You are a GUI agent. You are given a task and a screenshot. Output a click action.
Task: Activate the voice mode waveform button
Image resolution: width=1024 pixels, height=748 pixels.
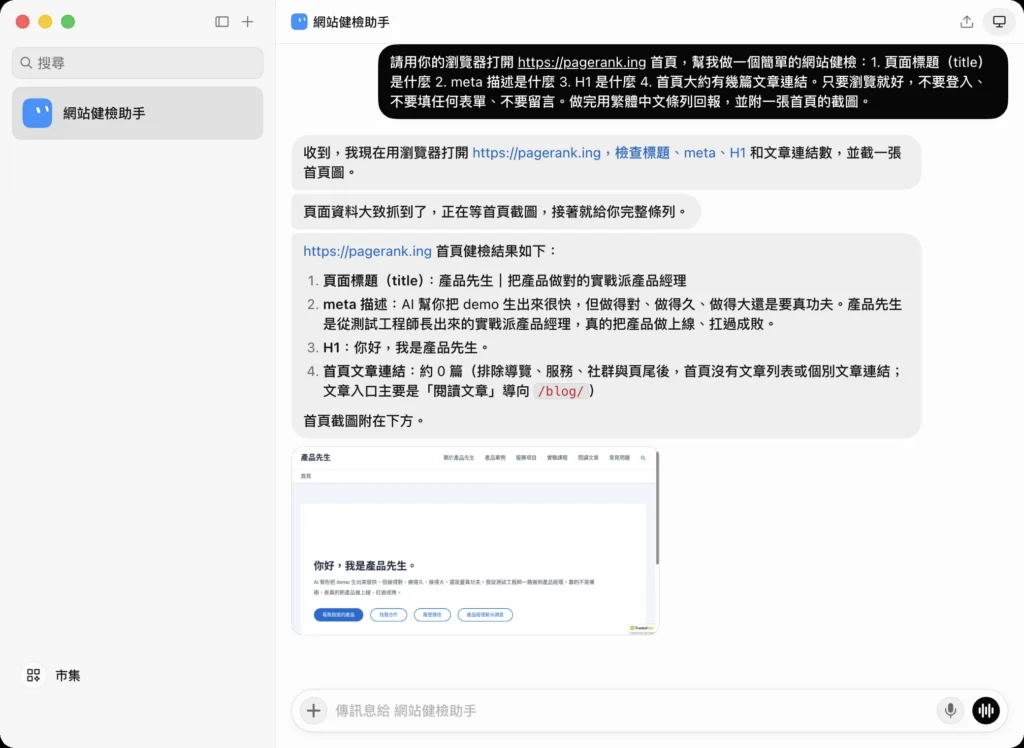click(x=985, y=710)
